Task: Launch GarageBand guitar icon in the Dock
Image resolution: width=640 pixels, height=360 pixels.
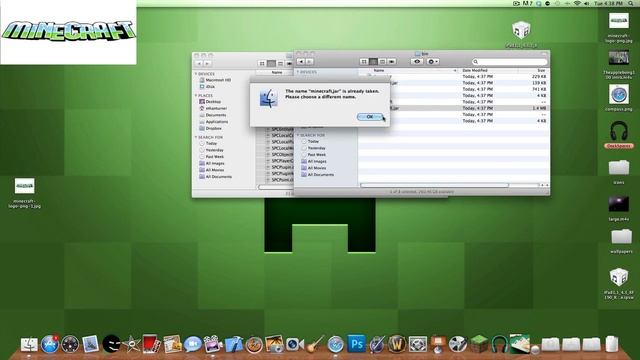Action: point(315,344)
